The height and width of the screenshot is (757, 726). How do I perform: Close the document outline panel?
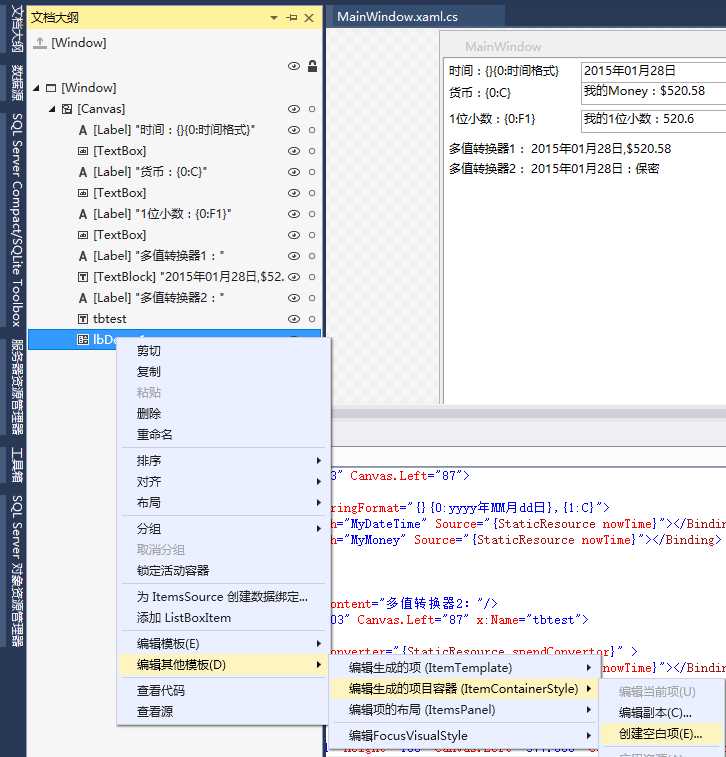point(309,18)
